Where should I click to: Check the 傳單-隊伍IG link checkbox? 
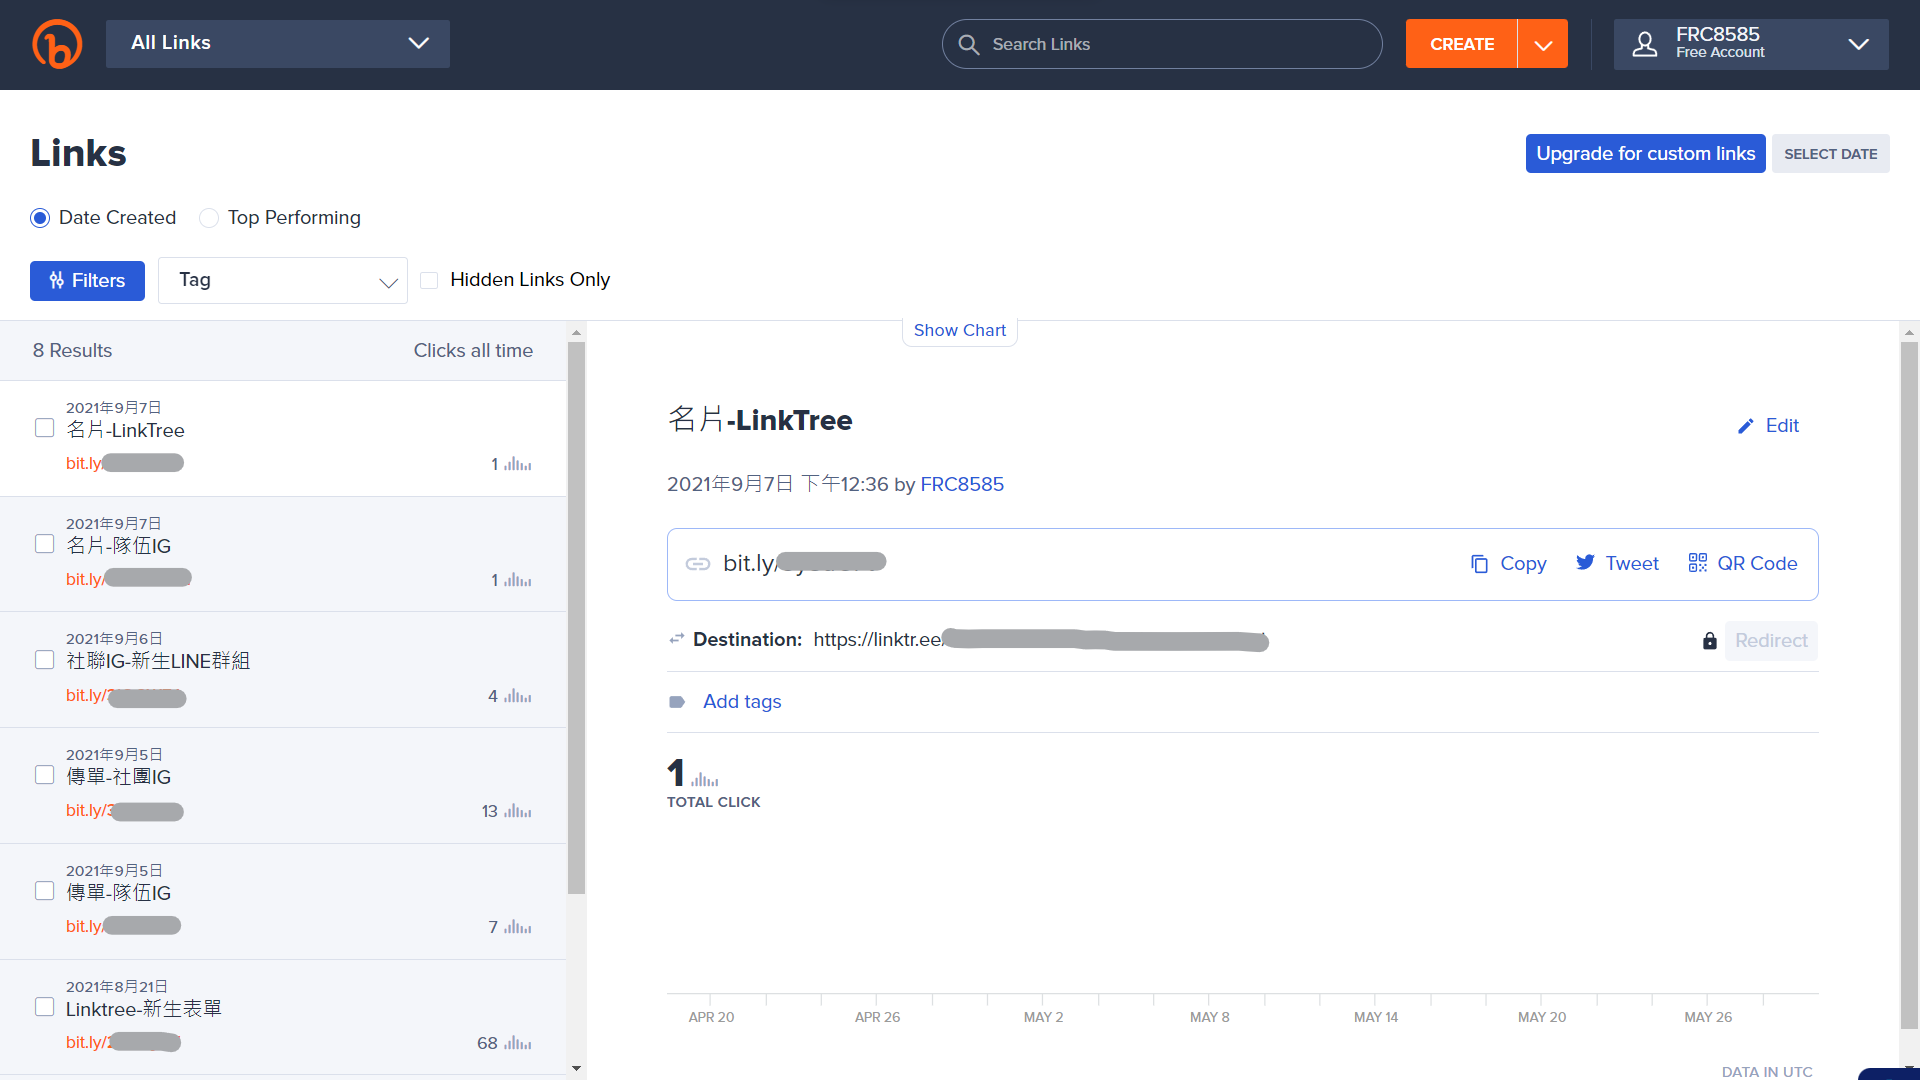(x=45, y=891)
